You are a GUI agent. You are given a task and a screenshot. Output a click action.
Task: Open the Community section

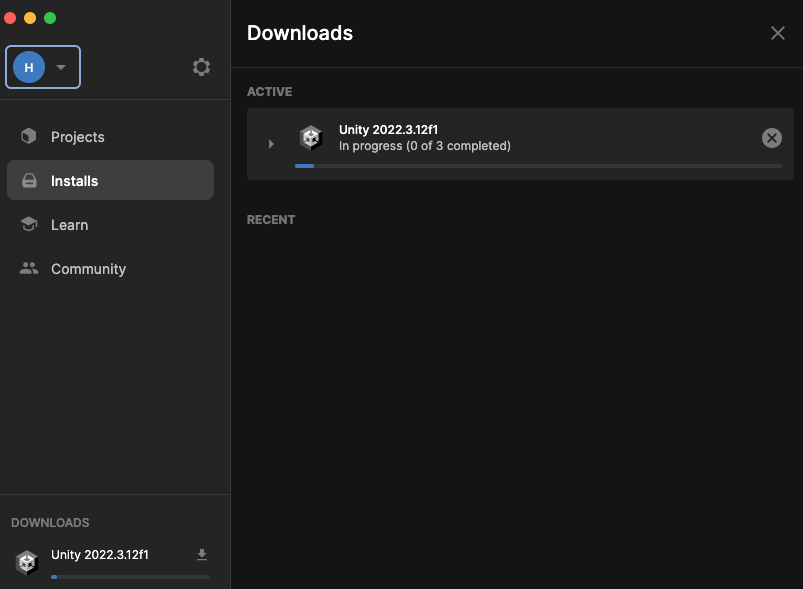coord(88,269)
